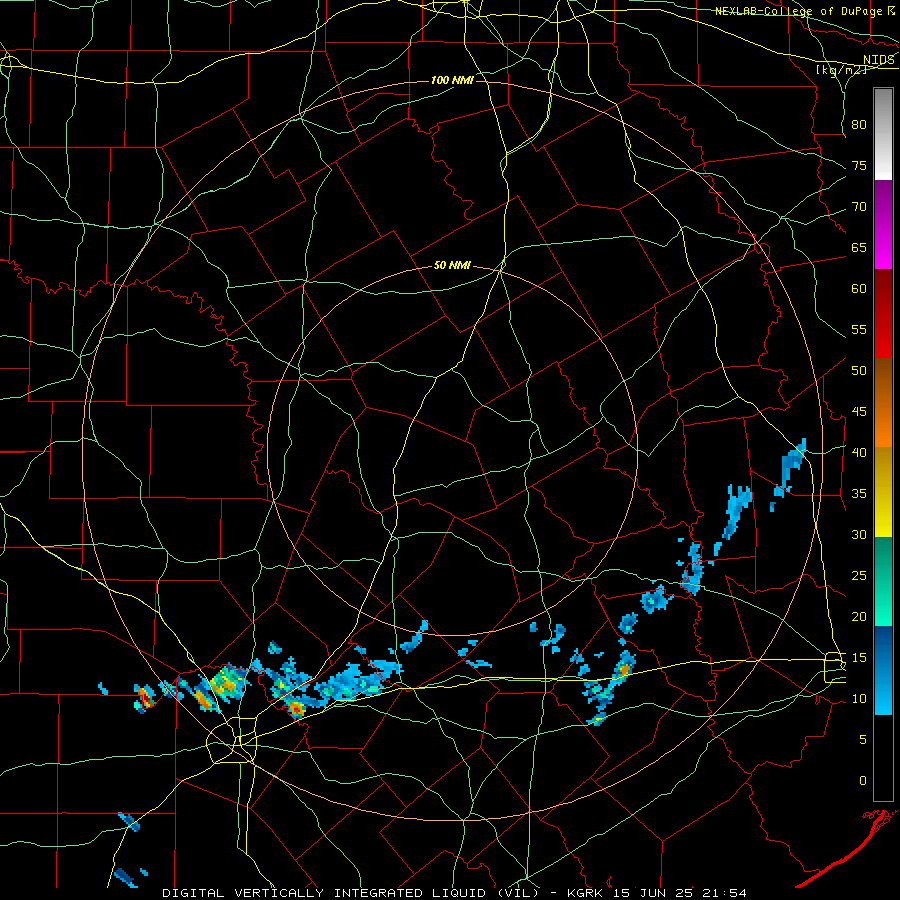The width and height of the screenshot is (900, 900).
Task: Select the 65 value on the color scale
Action: click(859, 247)
